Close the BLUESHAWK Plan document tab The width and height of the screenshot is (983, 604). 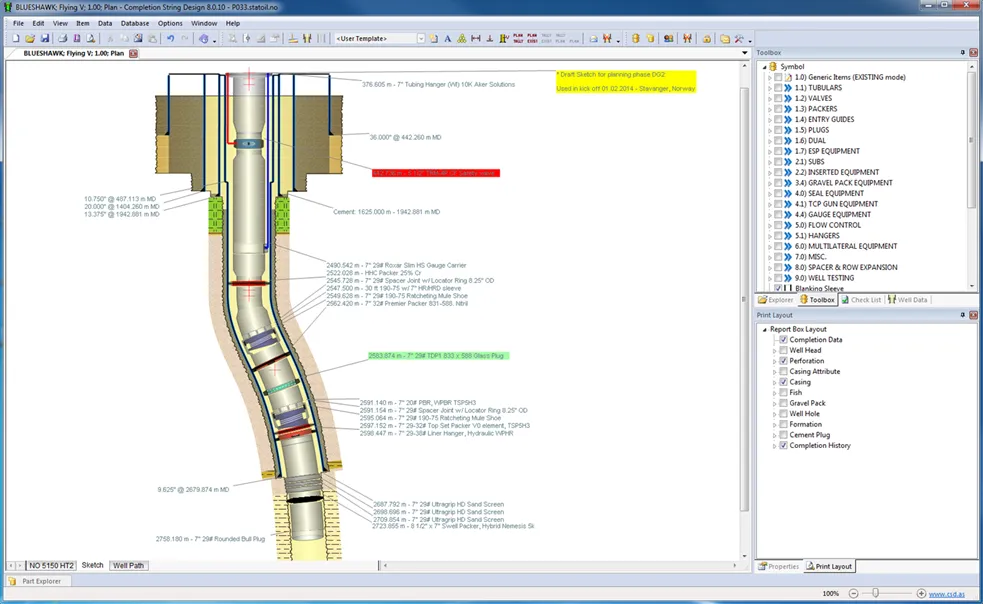134,54
